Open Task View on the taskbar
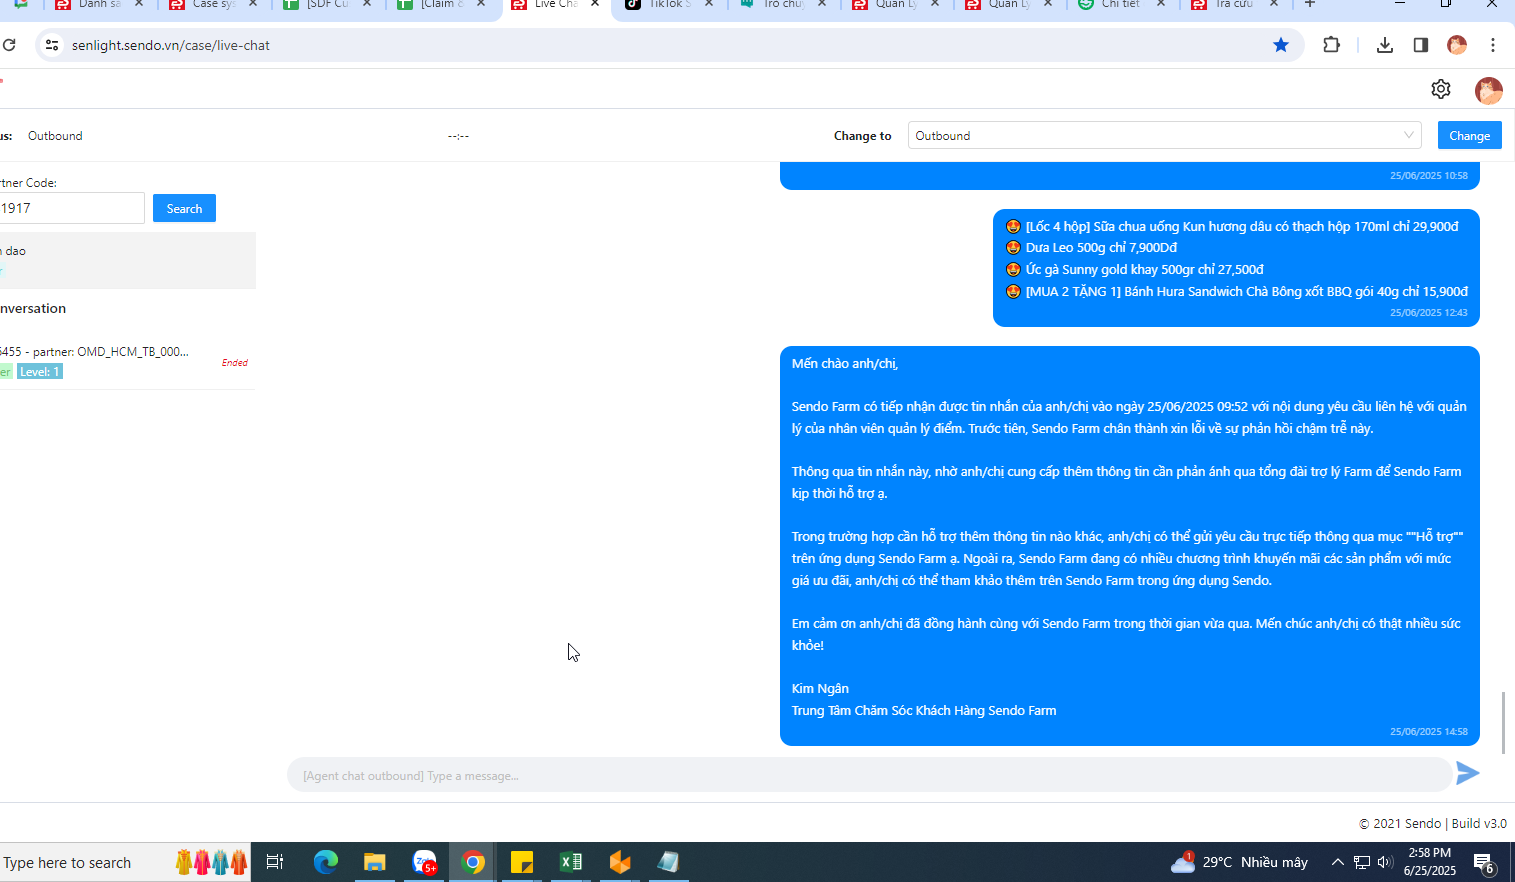The height and width of the screenshot is (882, 1515). tap(275, 862)
